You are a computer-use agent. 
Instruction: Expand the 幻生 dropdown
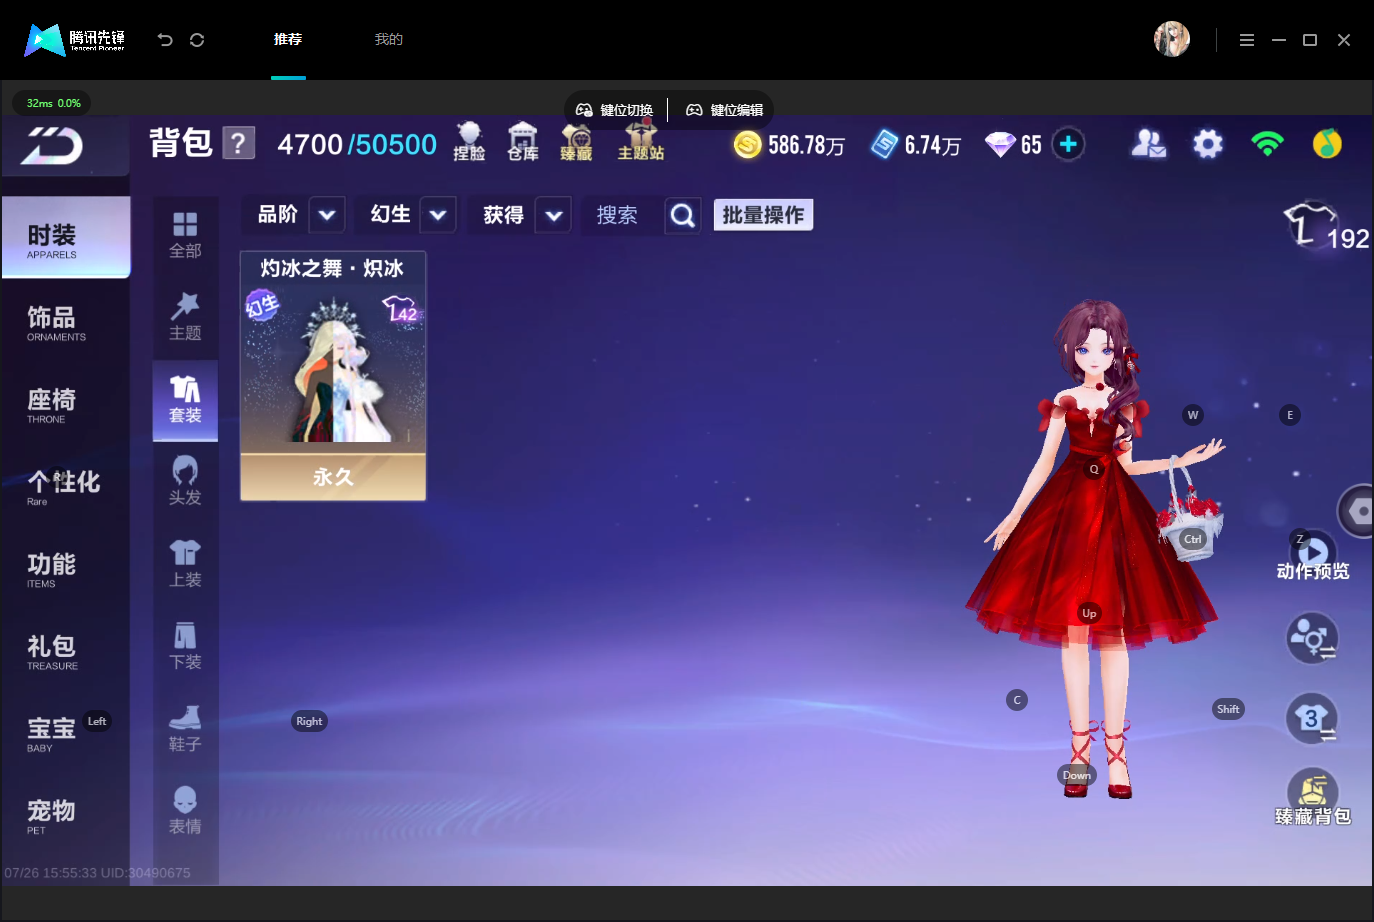(438, 215)
